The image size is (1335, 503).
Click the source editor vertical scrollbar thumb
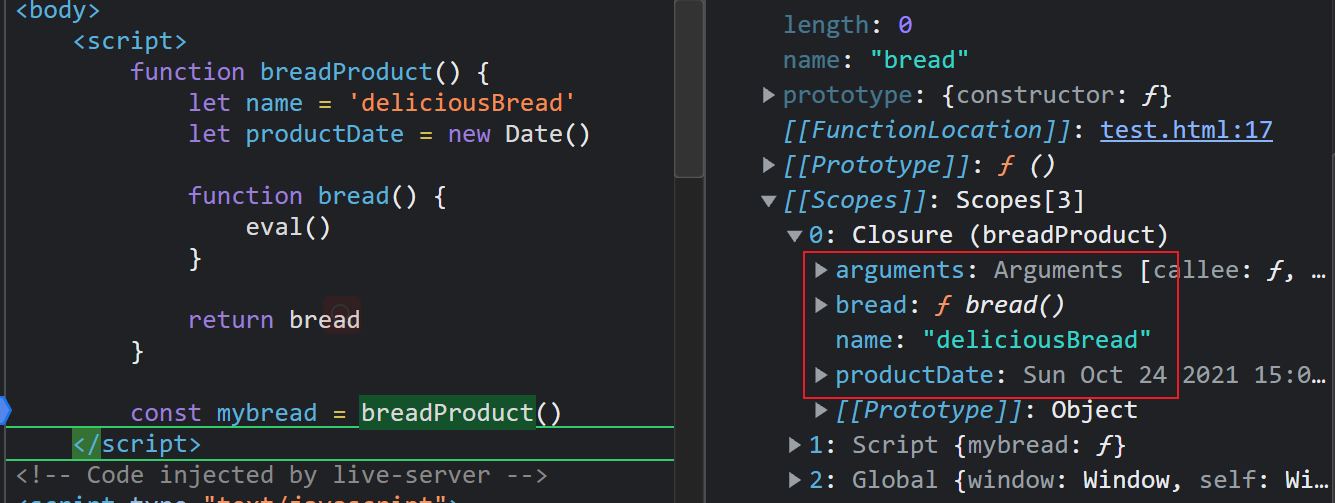point(689,88)
